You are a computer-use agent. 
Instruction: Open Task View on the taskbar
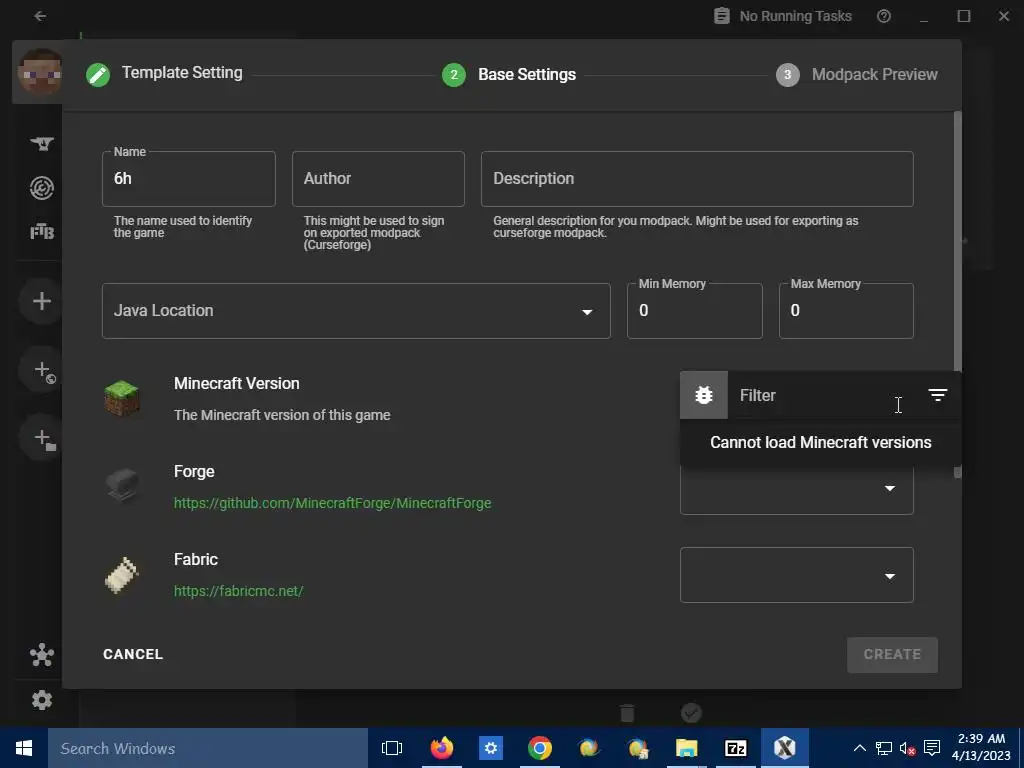coord(392,748)
